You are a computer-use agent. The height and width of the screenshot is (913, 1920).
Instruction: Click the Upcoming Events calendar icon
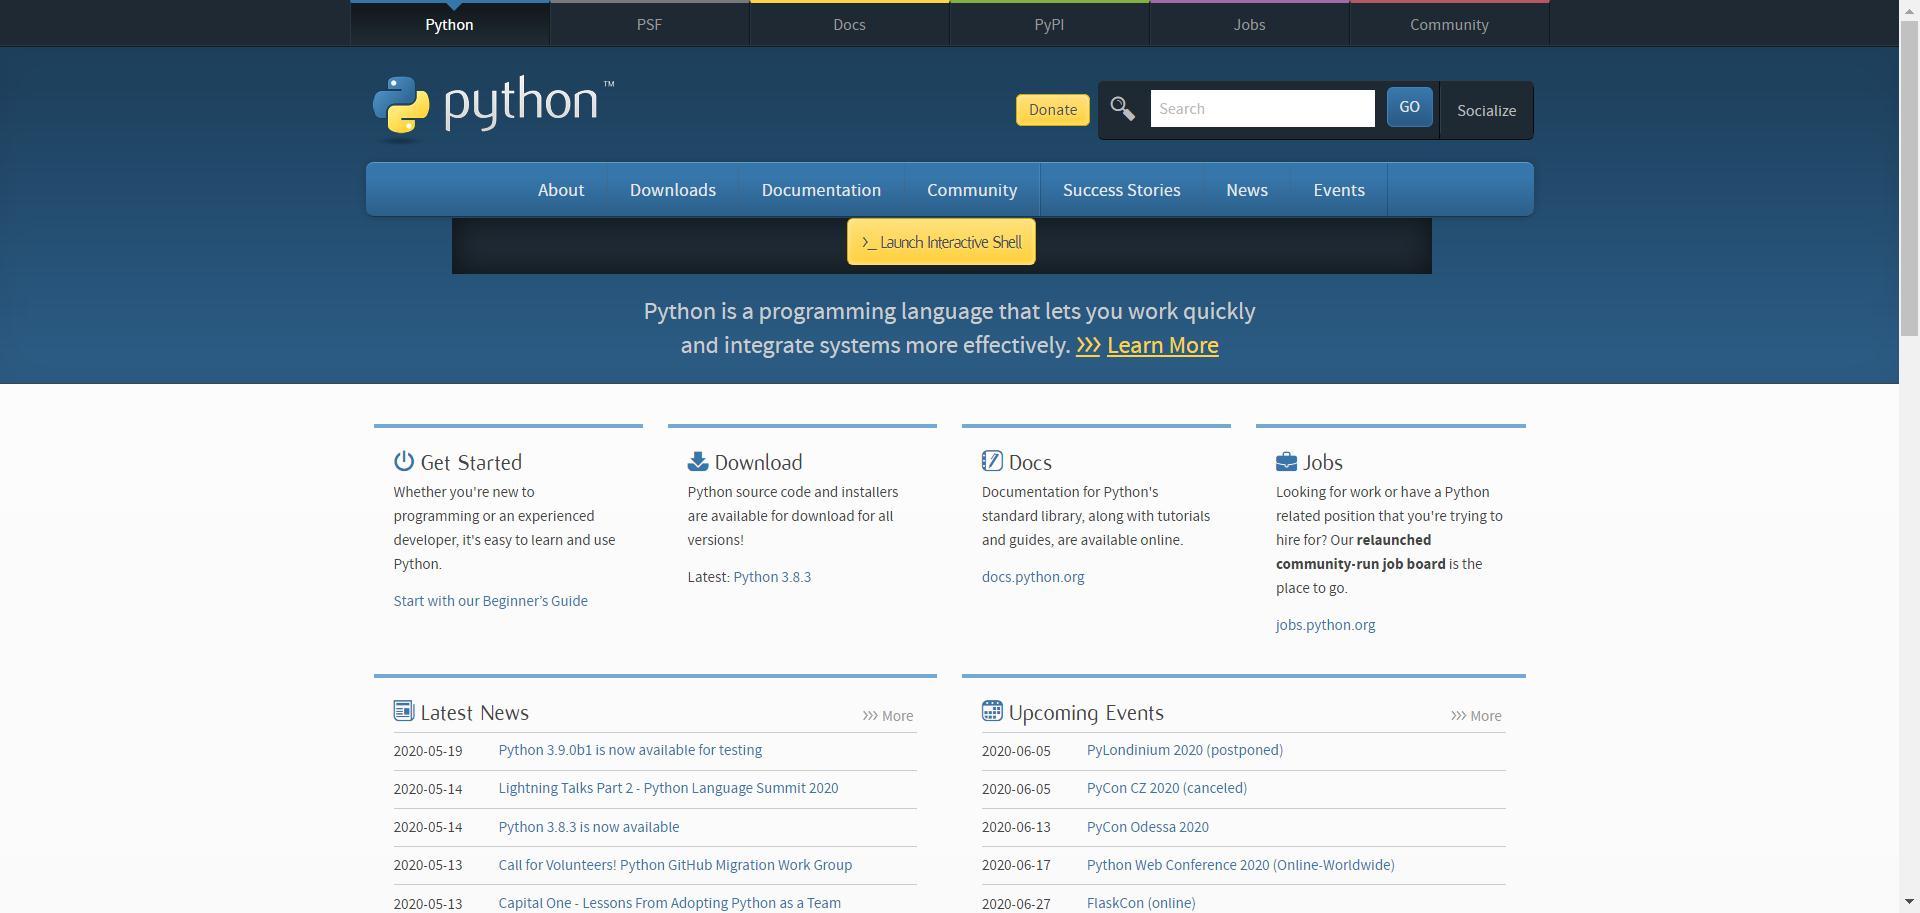[992, 710]
